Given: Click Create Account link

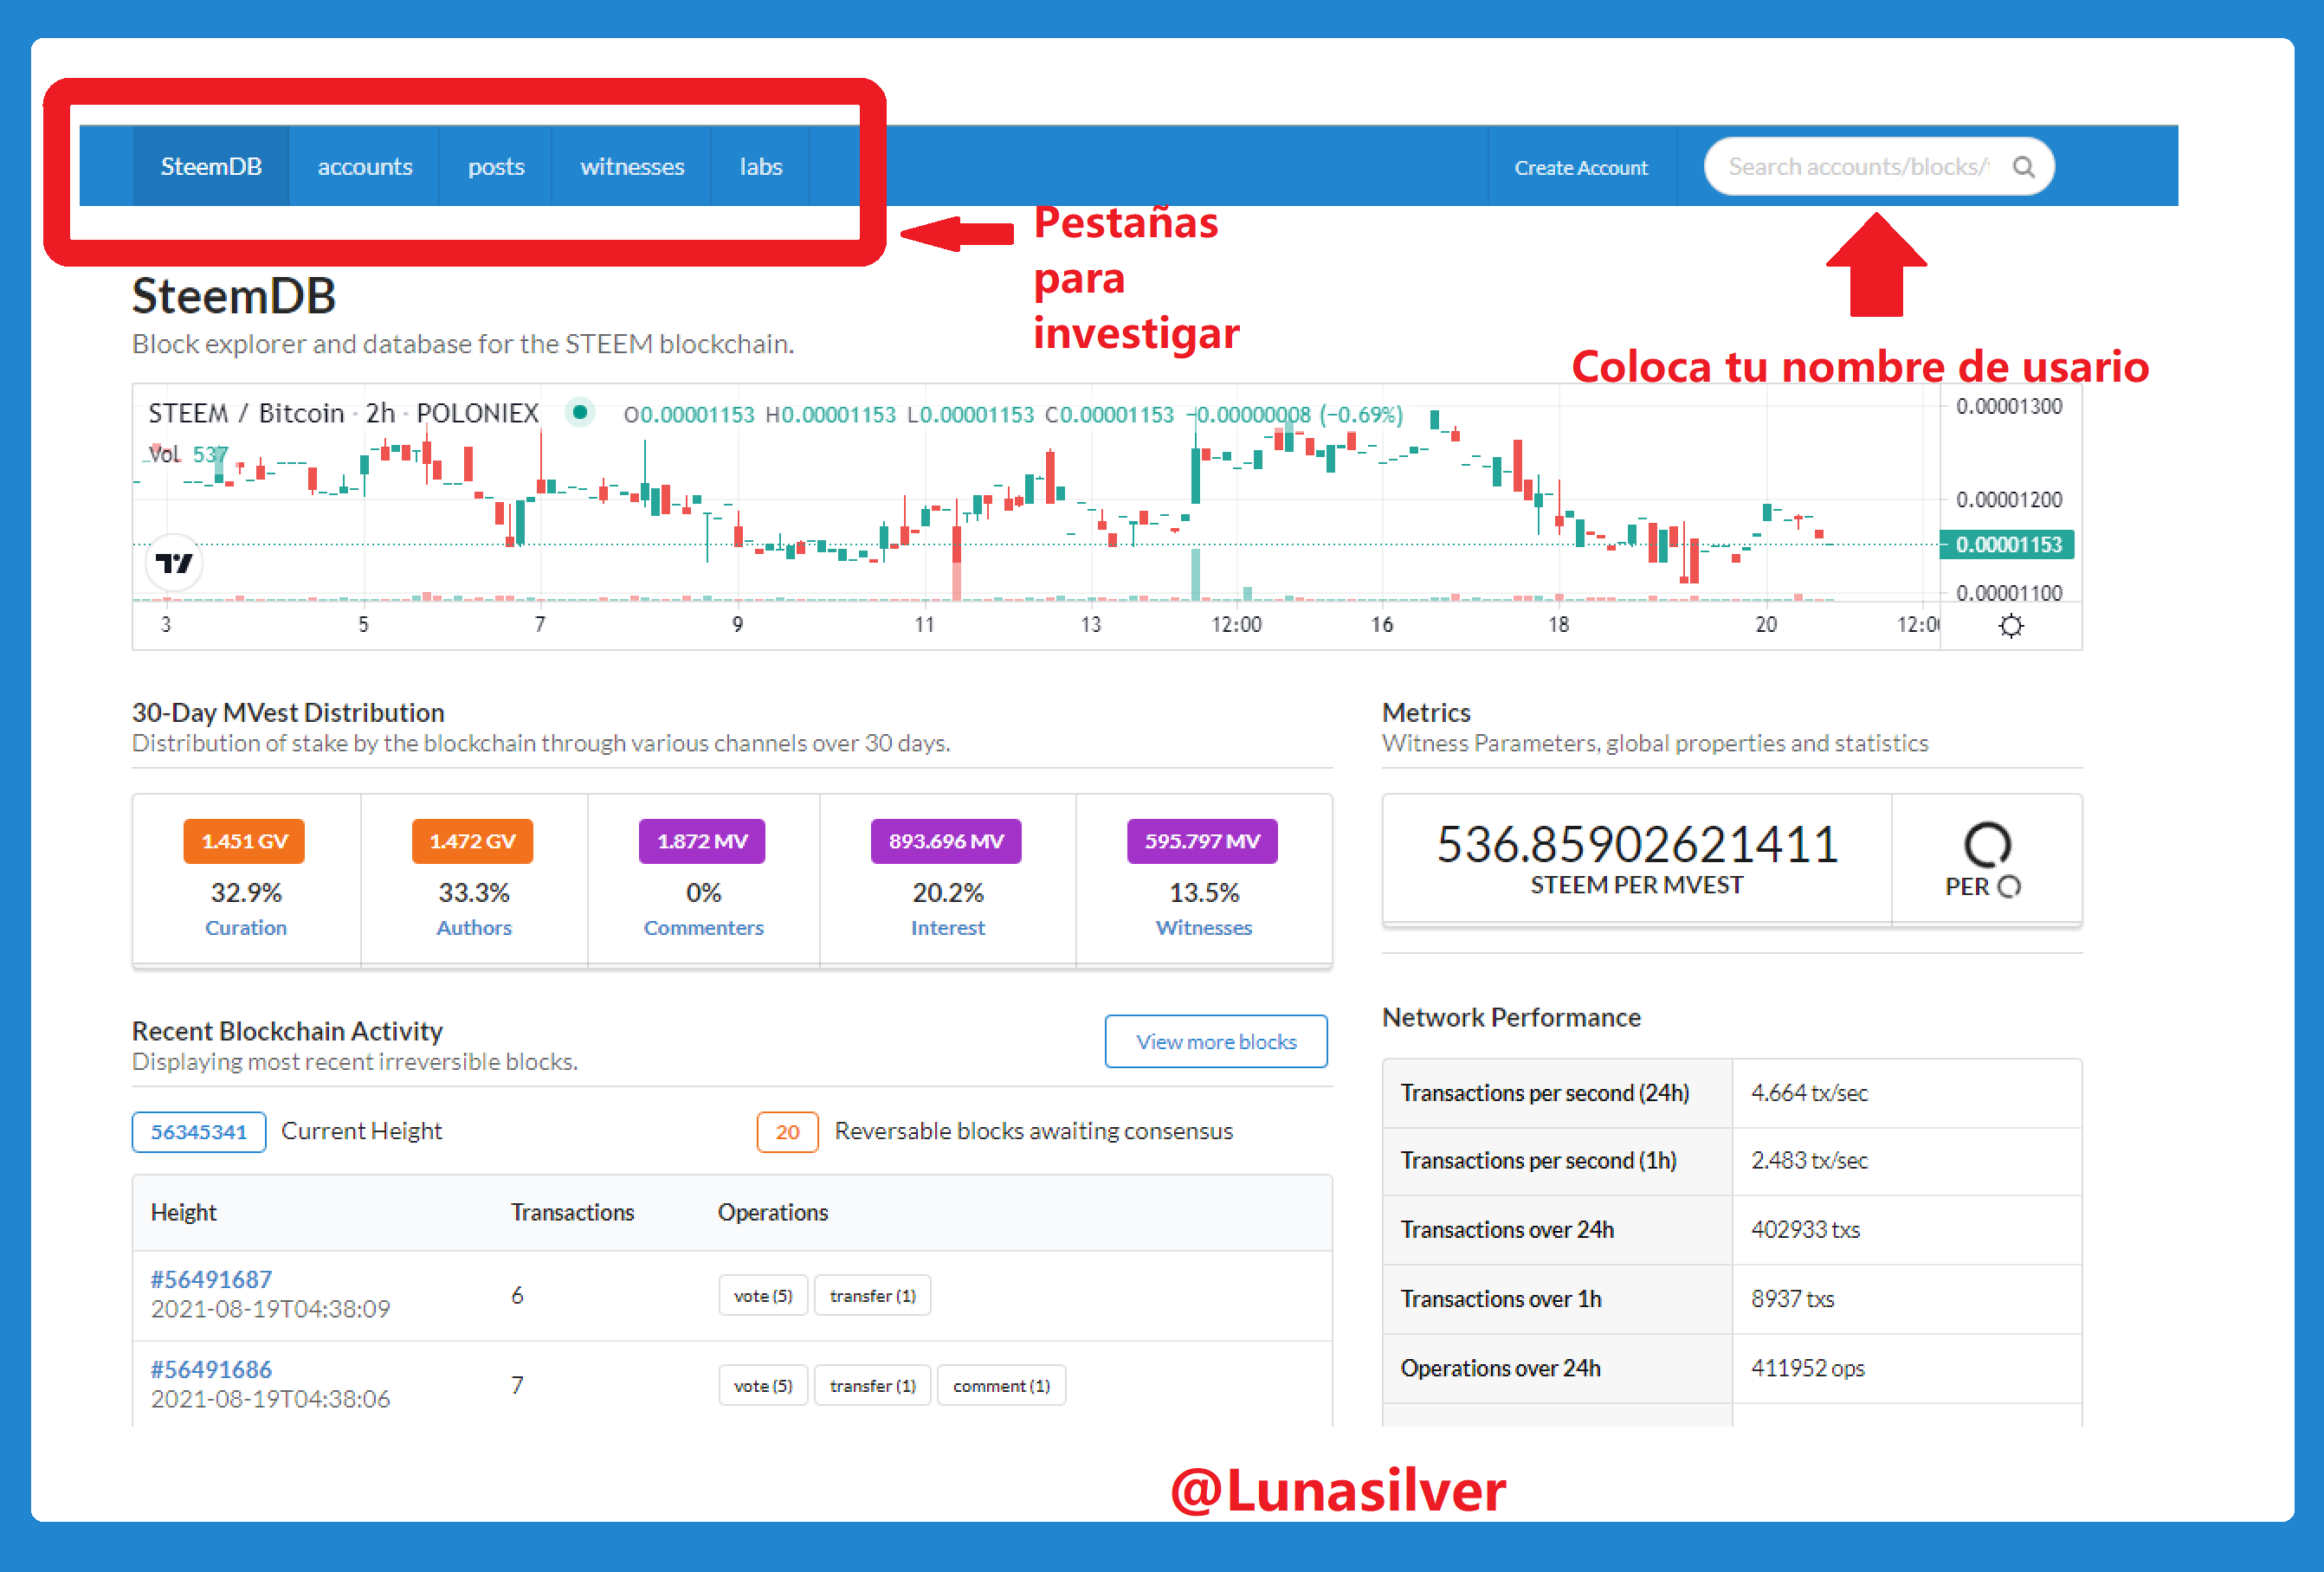Looking at the screenshot, I should (x=1581, y=167).
